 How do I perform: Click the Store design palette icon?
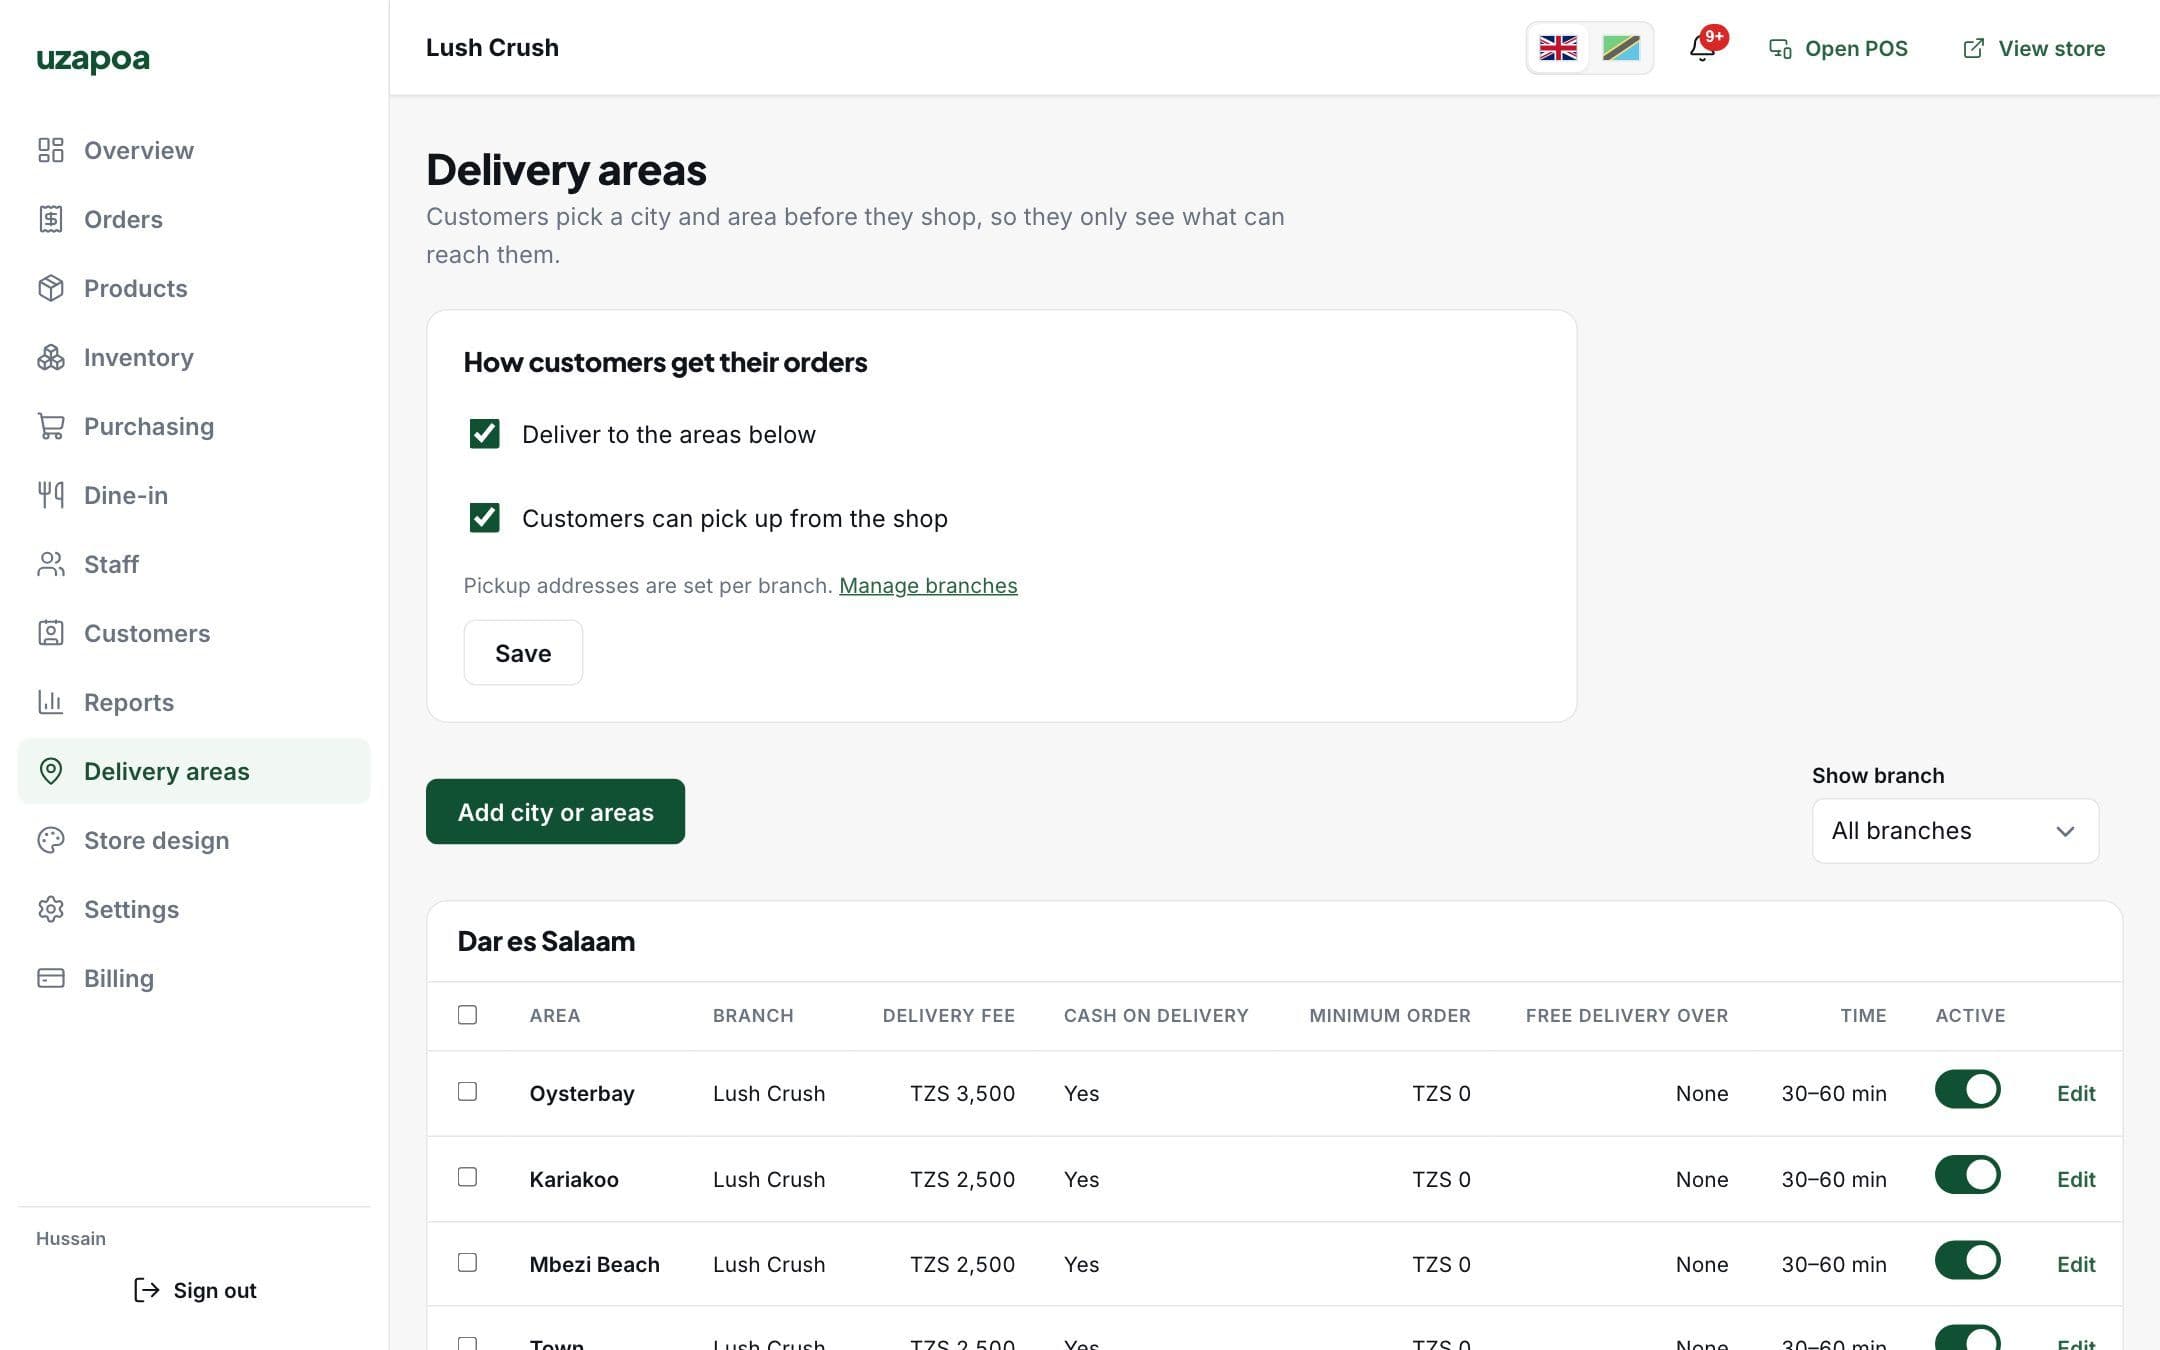point(51,840)
